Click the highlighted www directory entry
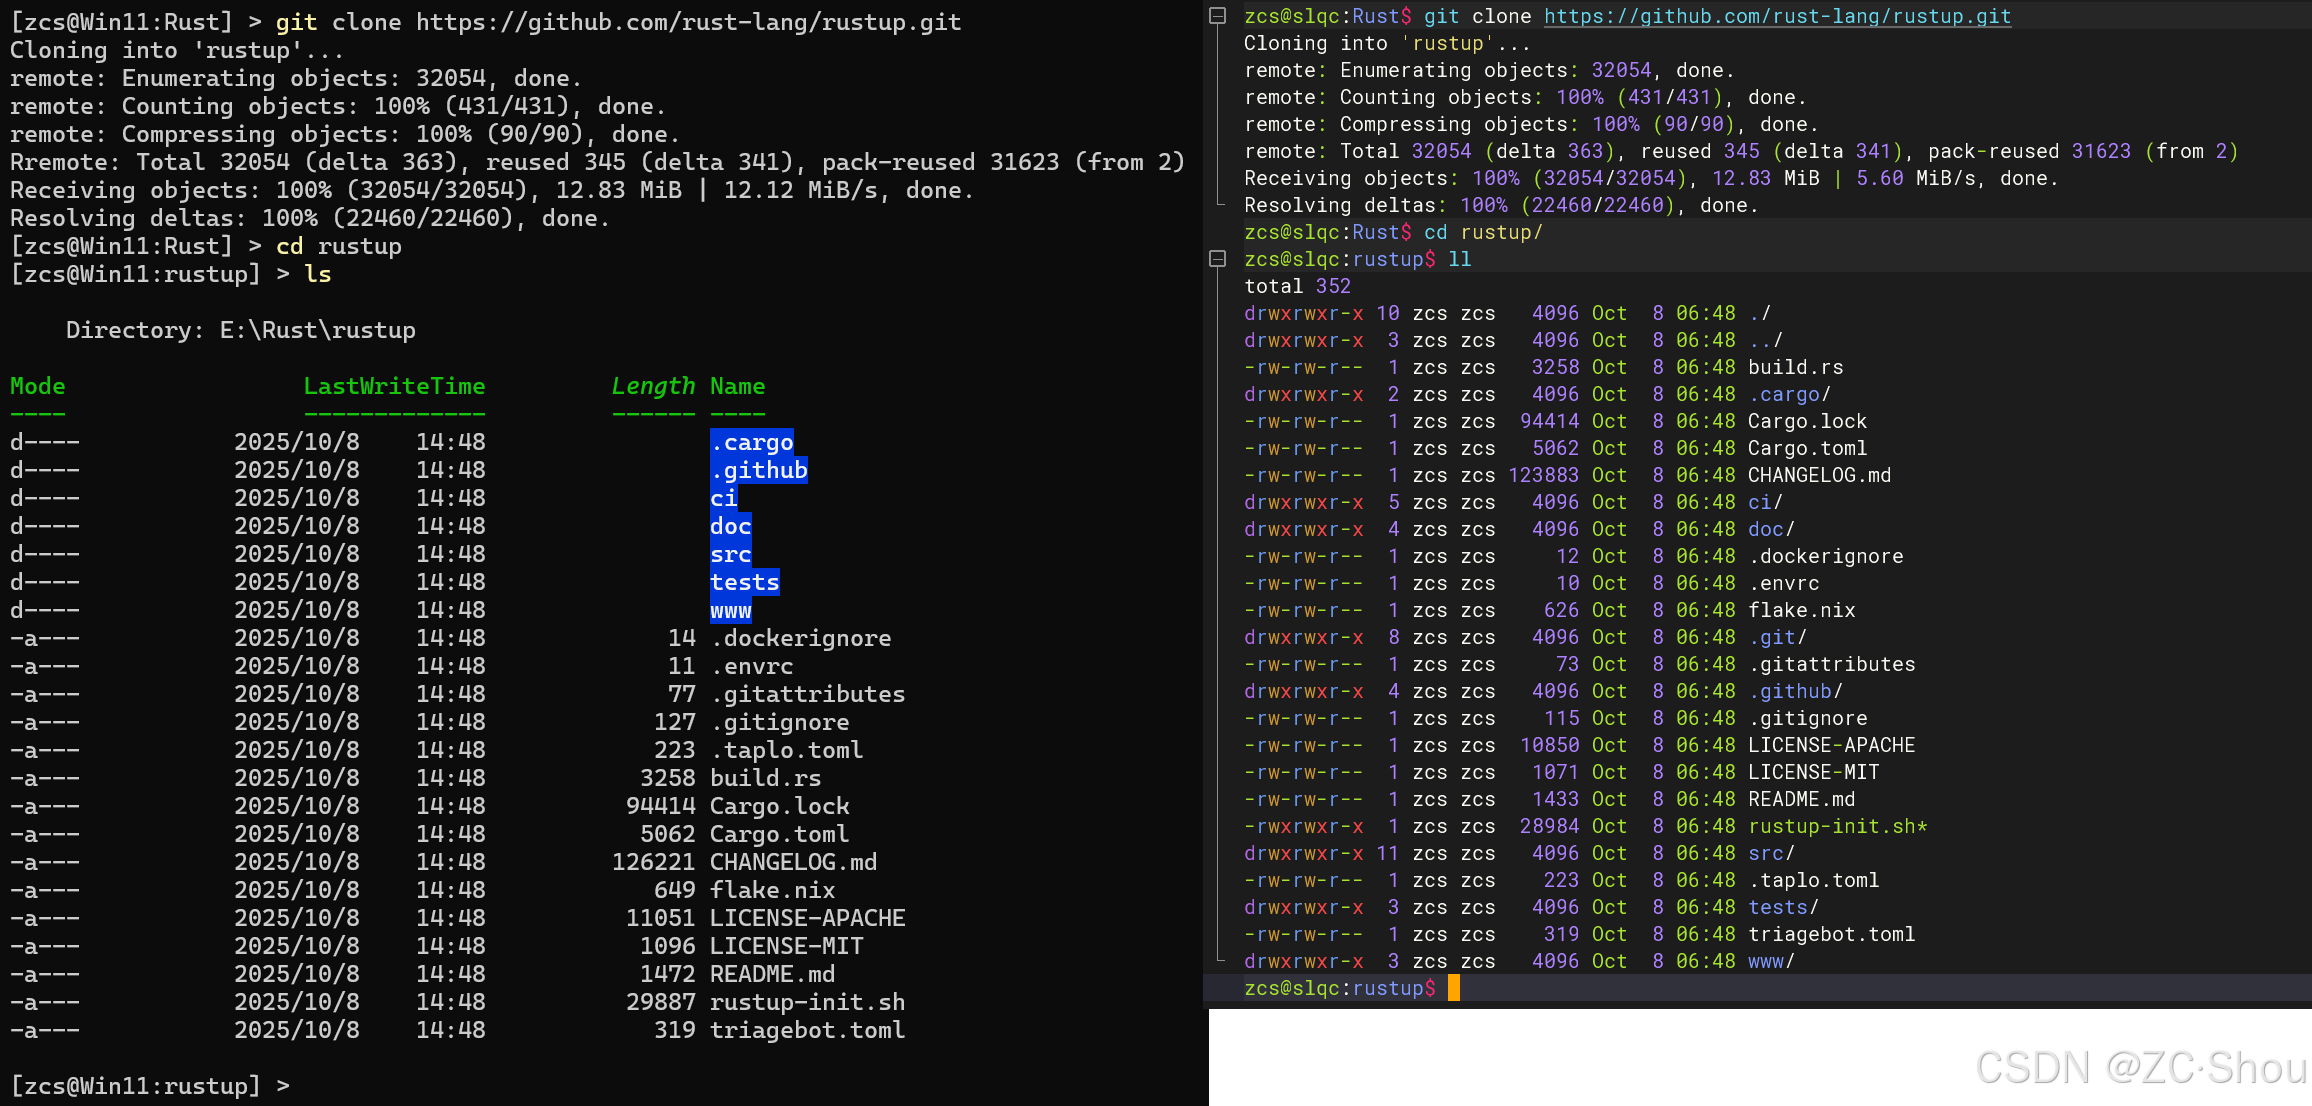Viewport: 2312px width, 1106px height. [731, 610]
